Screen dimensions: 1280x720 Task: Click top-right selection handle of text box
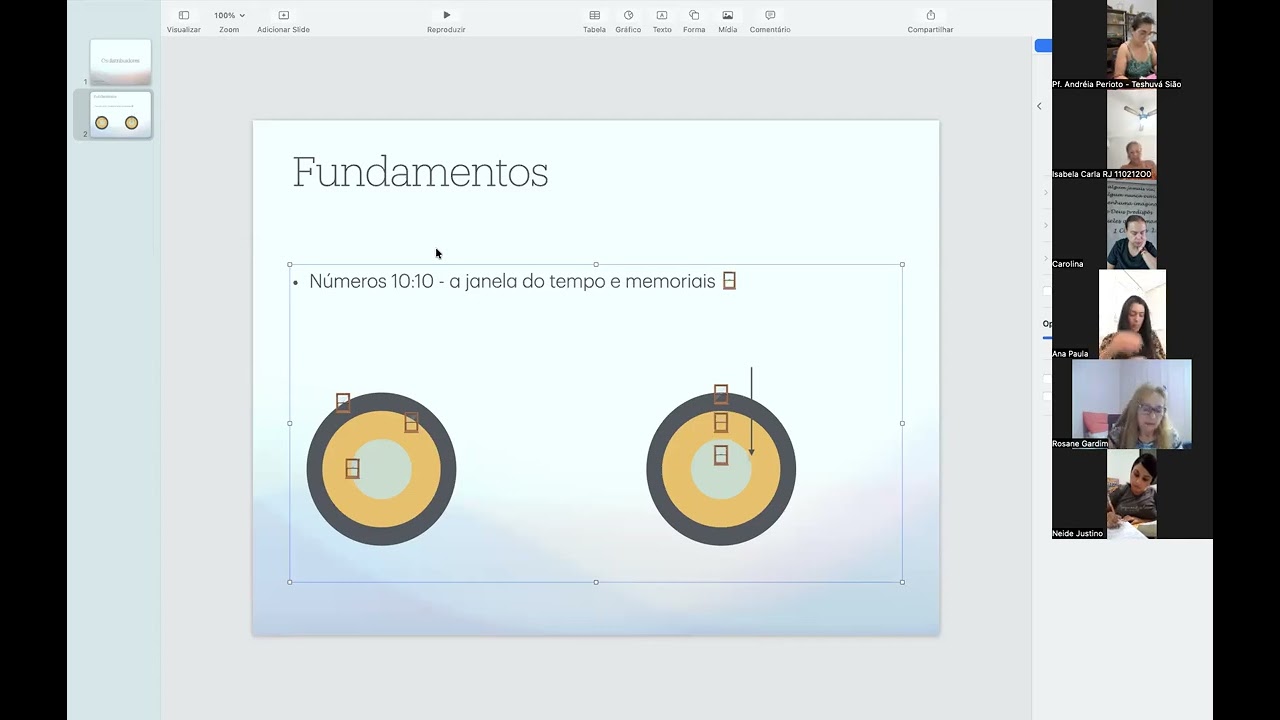(x=902, y=265)
